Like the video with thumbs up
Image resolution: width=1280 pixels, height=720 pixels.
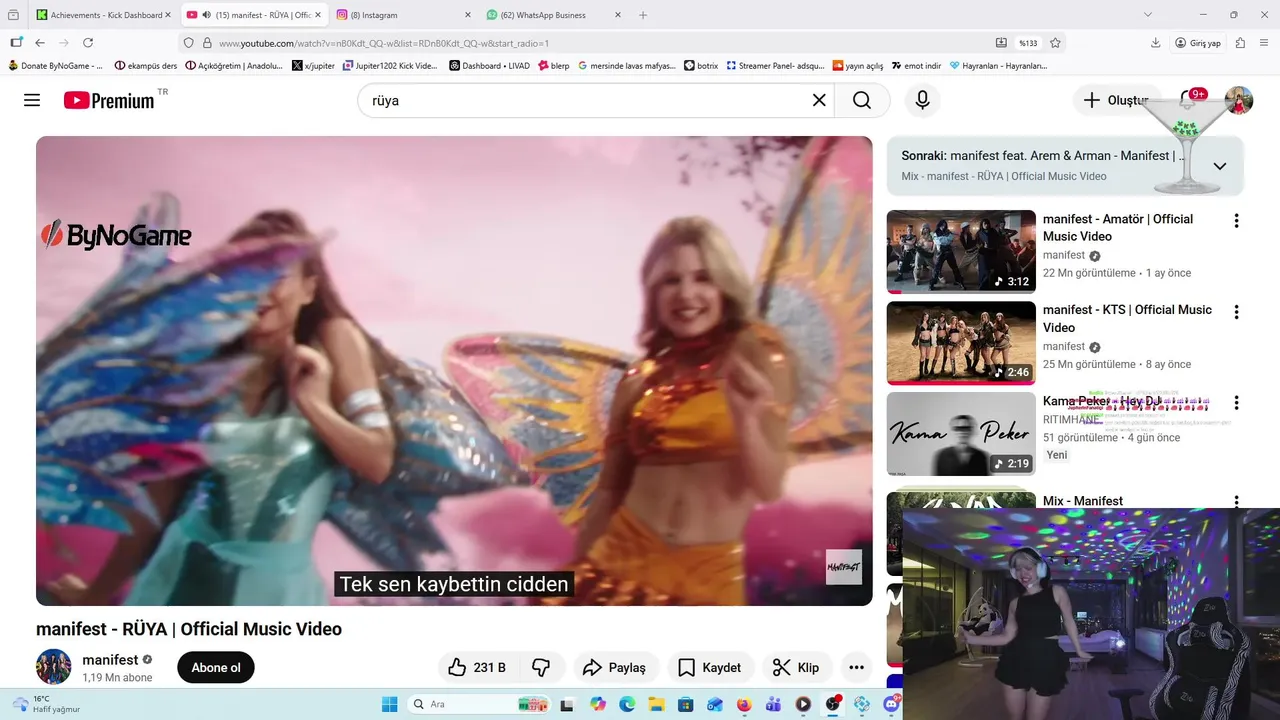pyautogui.click(x=476, y=667)
